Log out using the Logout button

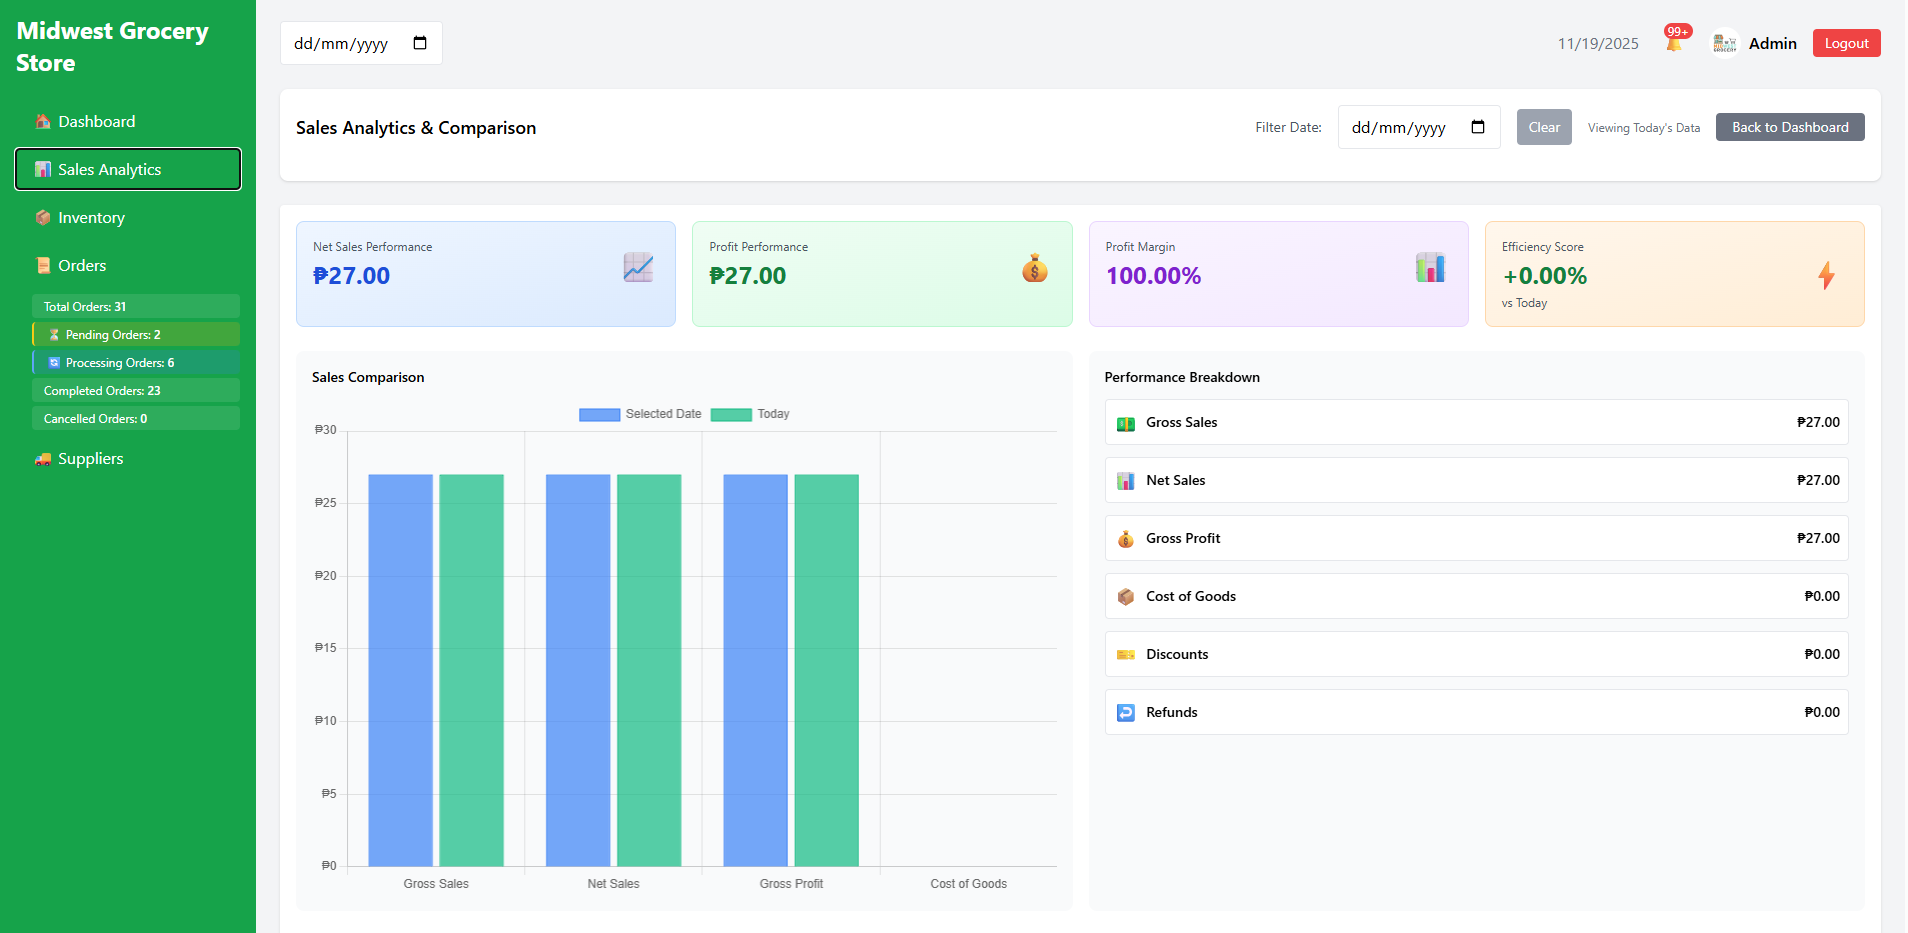coord(1846,43)
